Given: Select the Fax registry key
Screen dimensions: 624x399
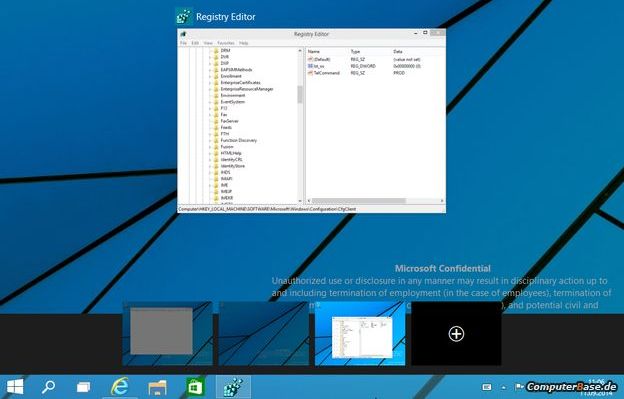Looking at the screenshot, I should pyautogui.click(x=224, y=115).
